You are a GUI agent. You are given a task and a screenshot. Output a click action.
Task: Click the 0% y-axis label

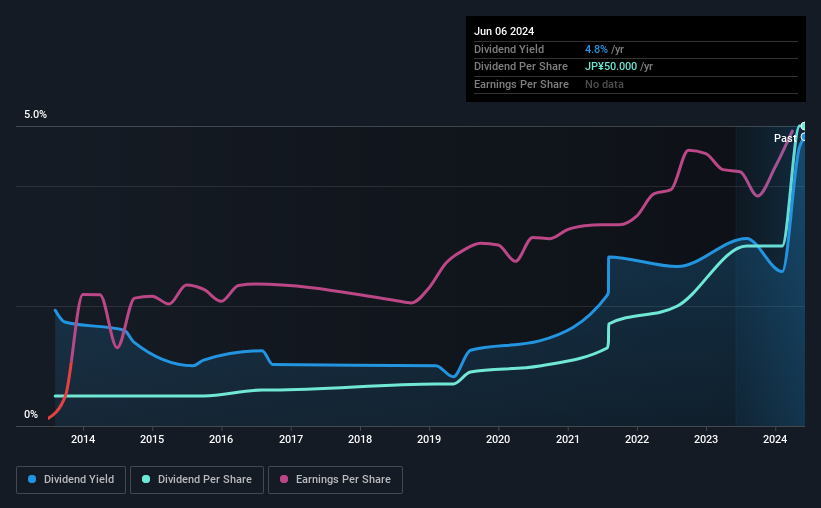[31, 415]
